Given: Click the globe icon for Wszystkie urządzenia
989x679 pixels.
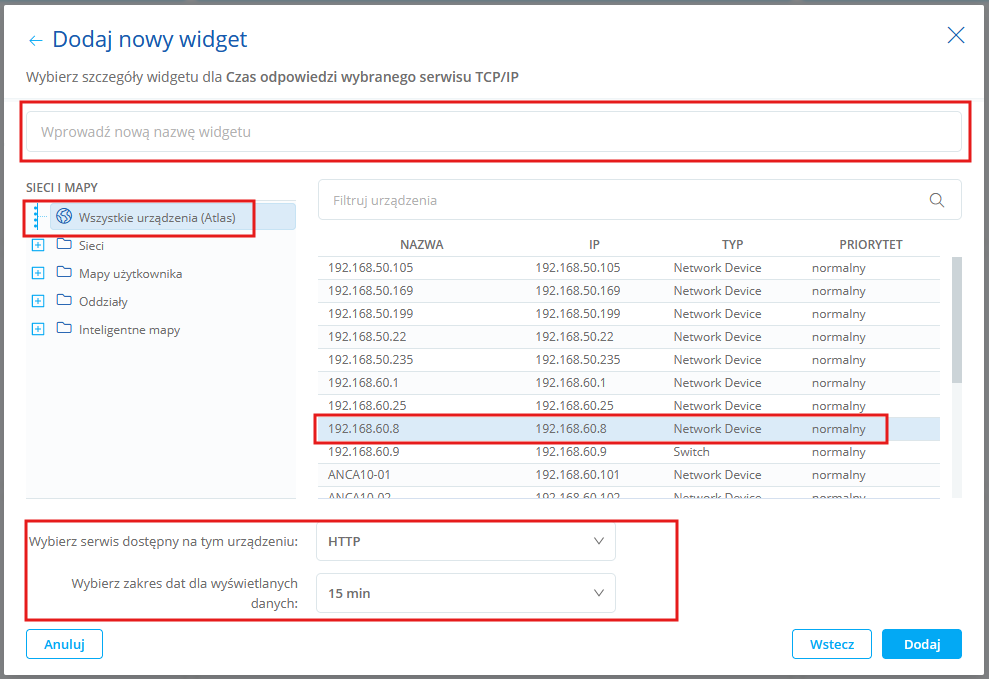Looking at the screenshot, I should 64,217.
